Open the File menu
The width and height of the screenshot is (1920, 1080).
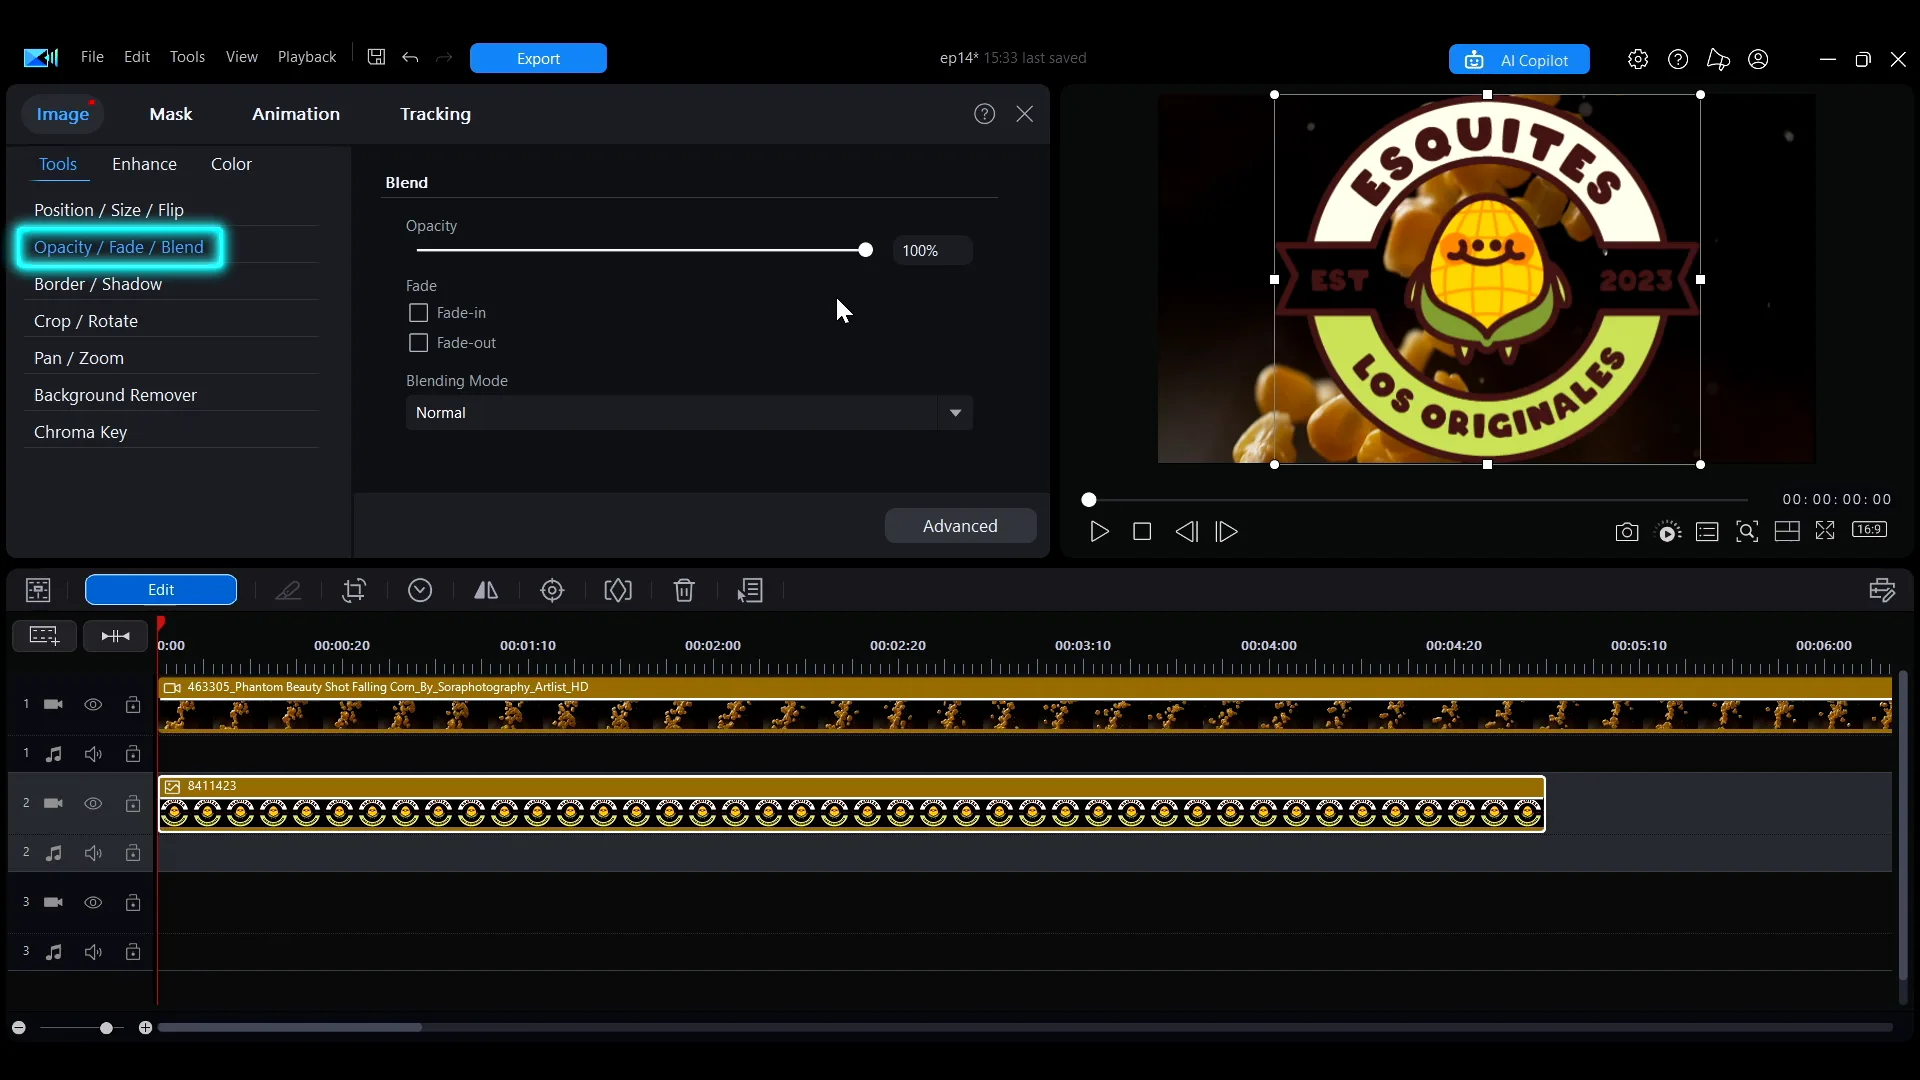pyautogui.click(x=92, y=57)
